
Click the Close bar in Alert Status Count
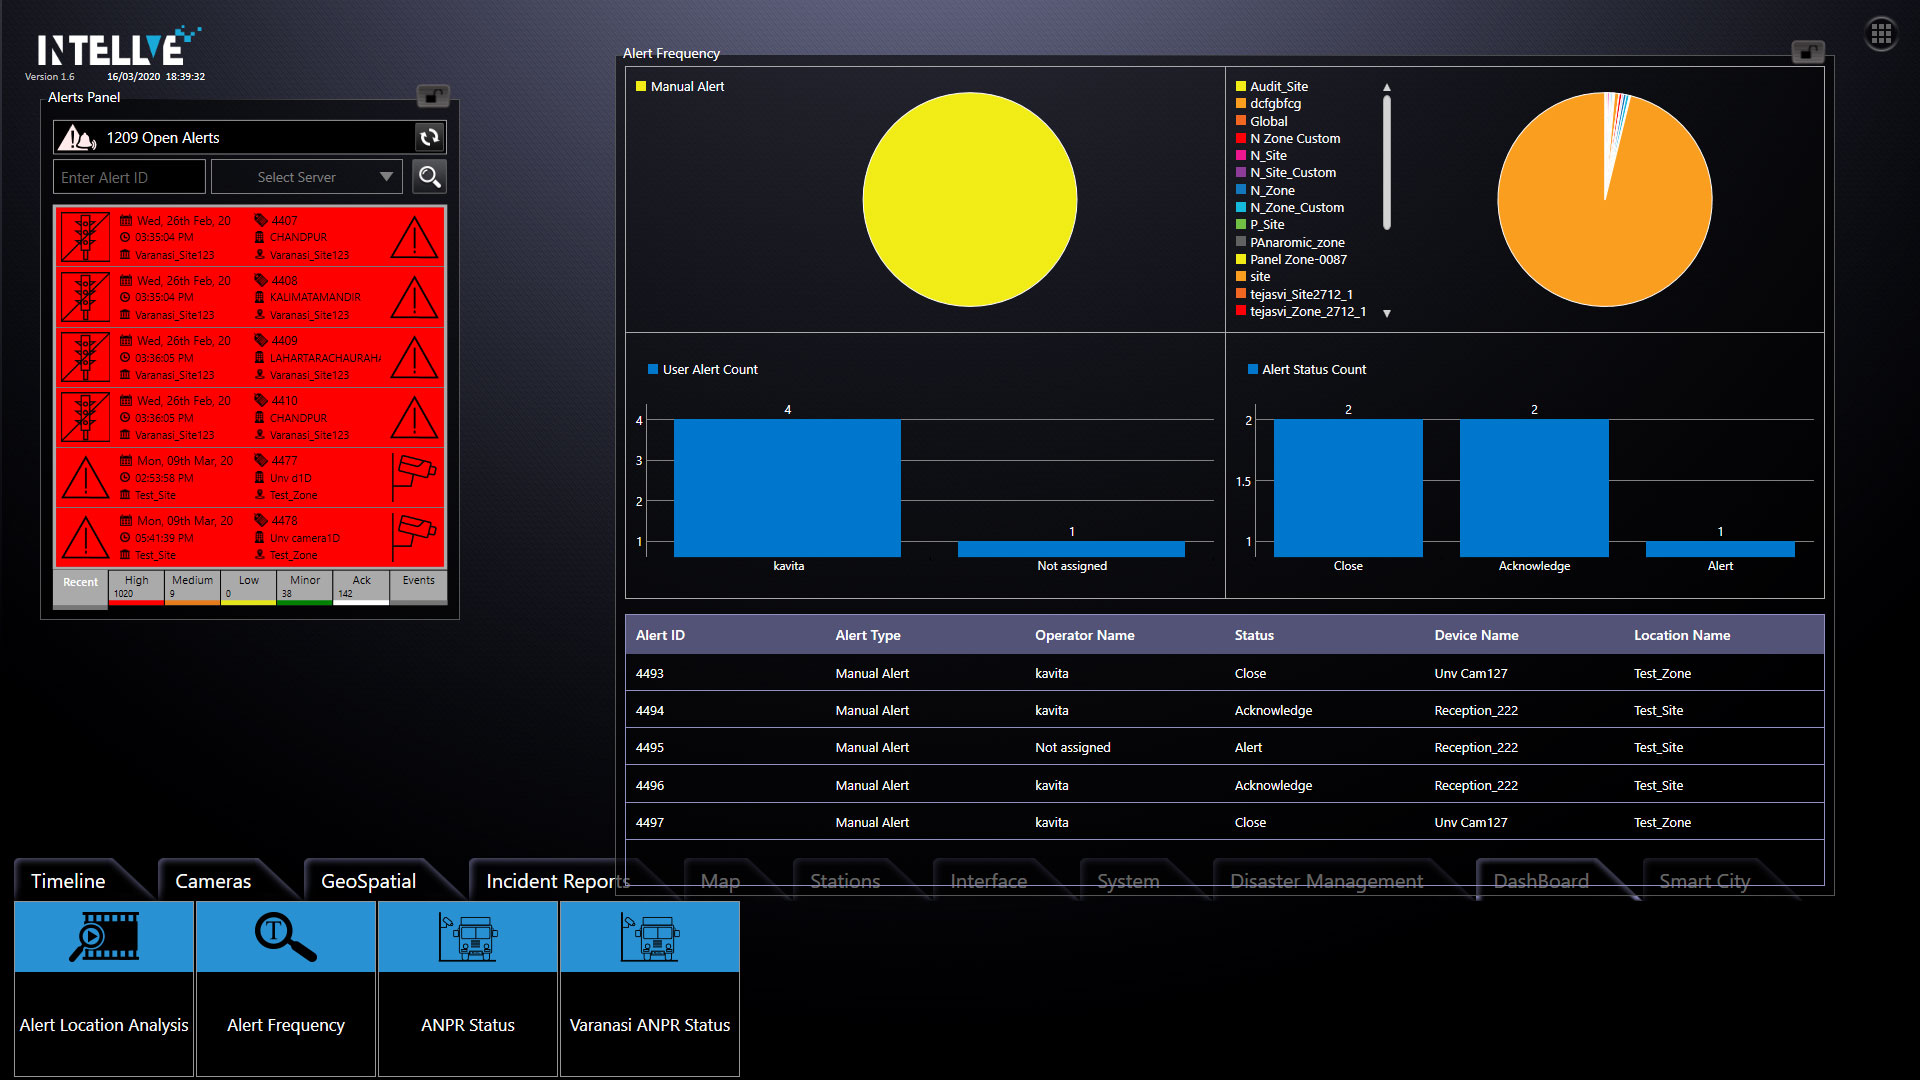click(x=1348, y=488)
